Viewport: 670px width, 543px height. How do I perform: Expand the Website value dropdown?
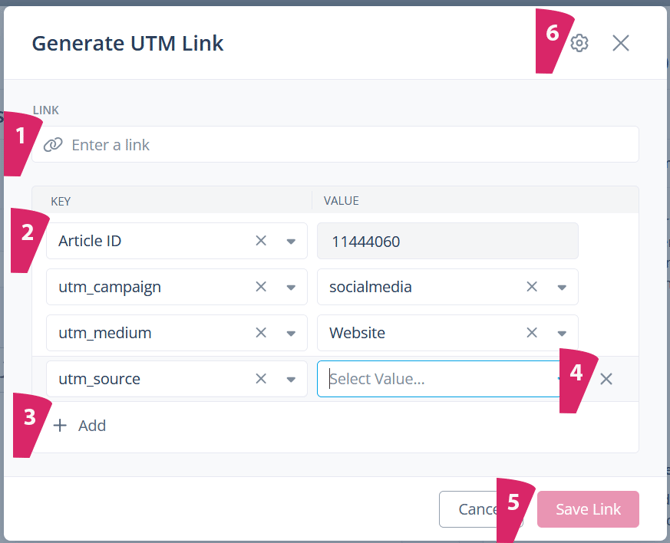562,333
